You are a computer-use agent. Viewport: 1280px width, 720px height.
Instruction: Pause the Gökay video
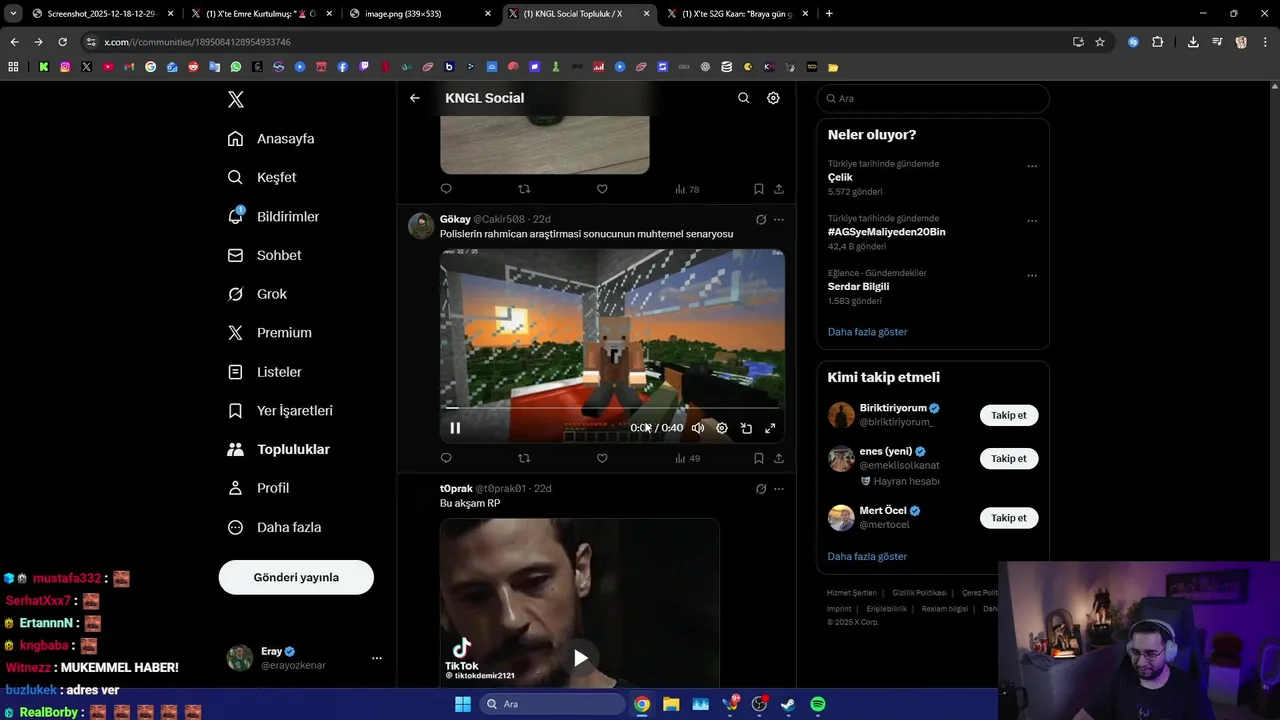click(x=455, y=428)
